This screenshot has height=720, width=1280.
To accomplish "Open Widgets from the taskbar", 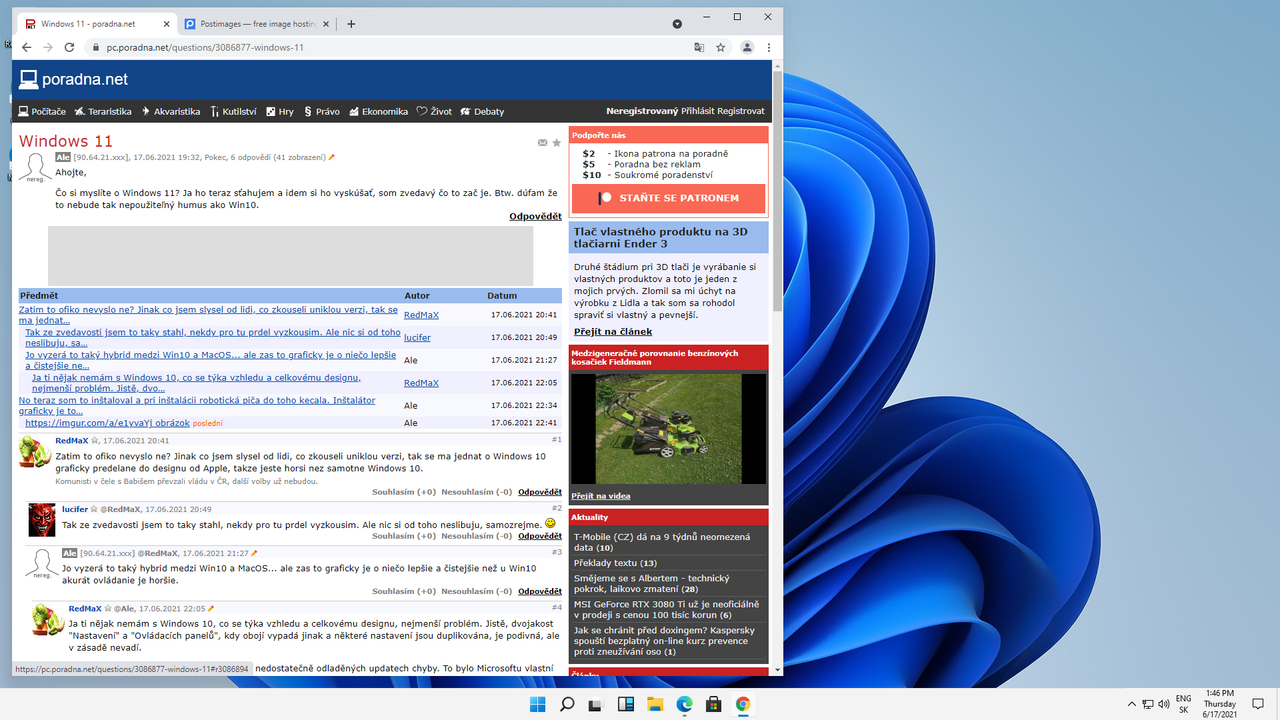I will point(625,704).
